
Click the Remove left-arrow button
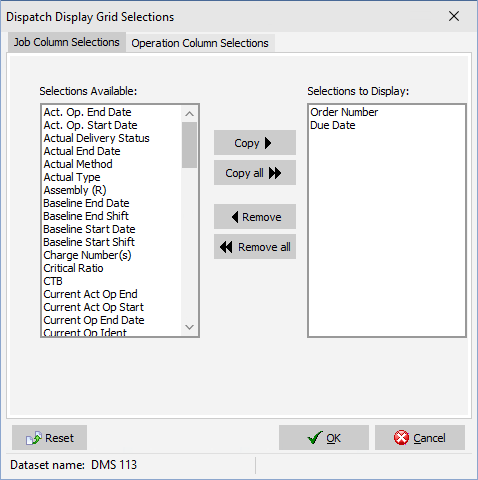[255, 217]
